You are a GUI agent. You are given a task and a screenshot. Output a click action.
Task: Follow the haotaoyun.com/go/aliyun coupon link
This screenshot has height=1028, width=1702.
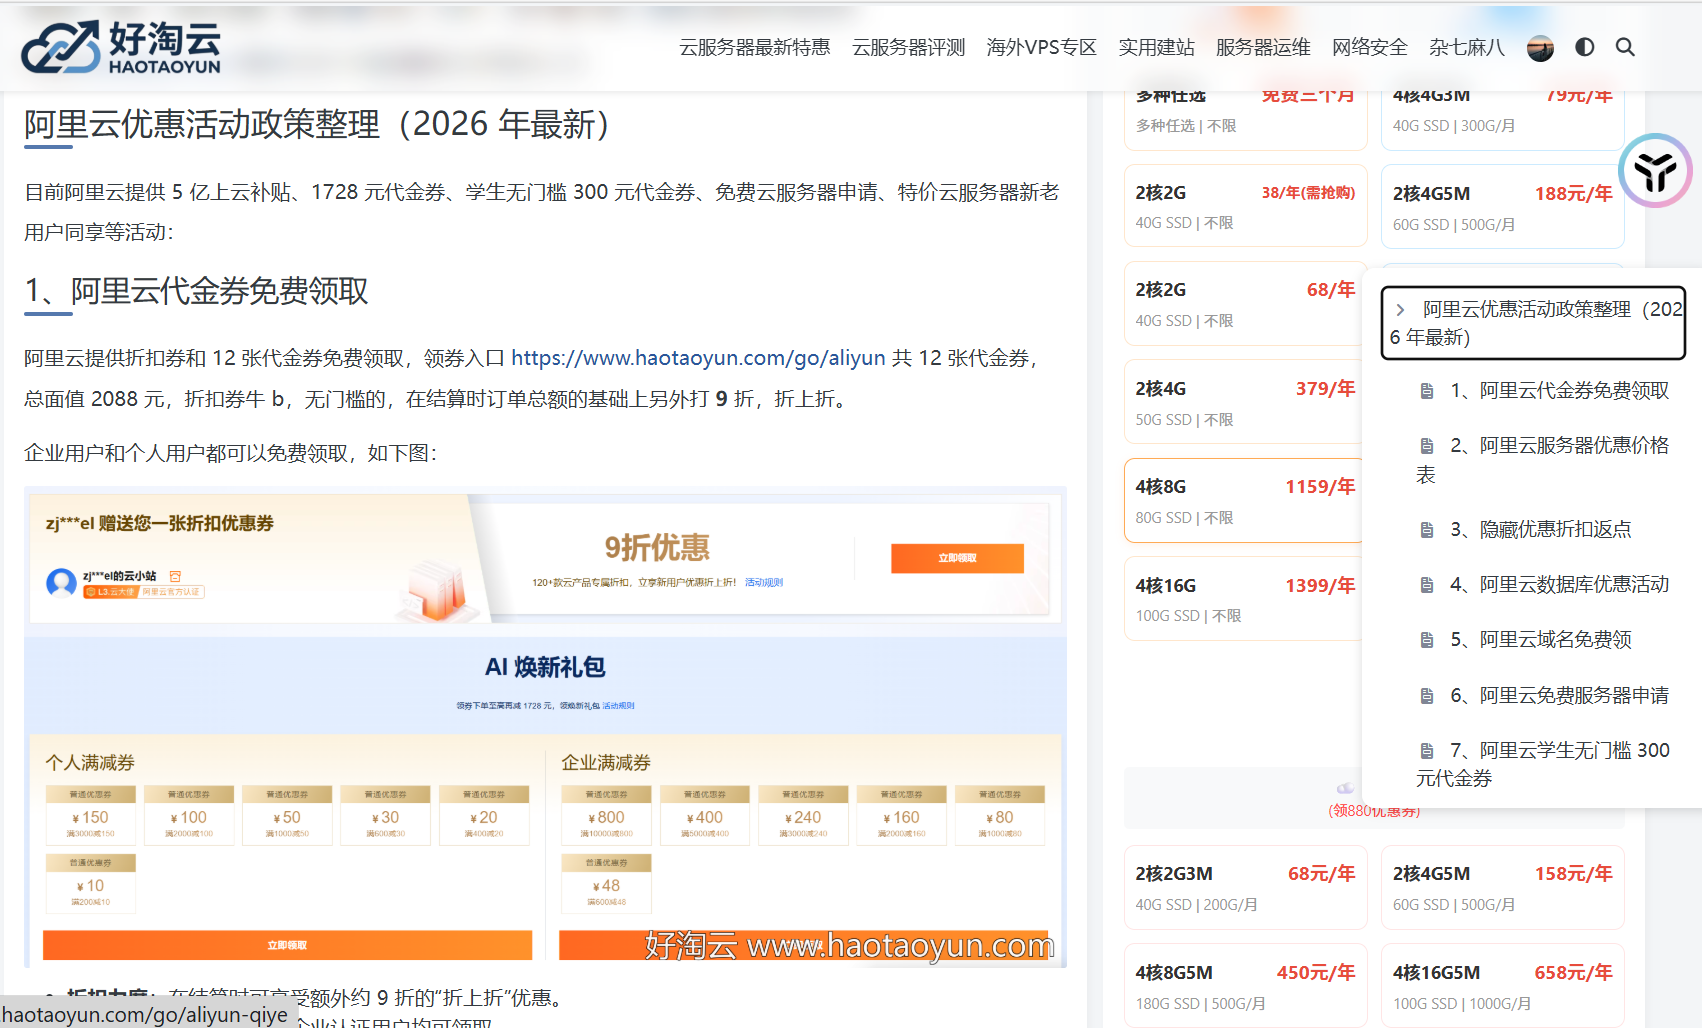pyautogui.click(x=698, y=358)
